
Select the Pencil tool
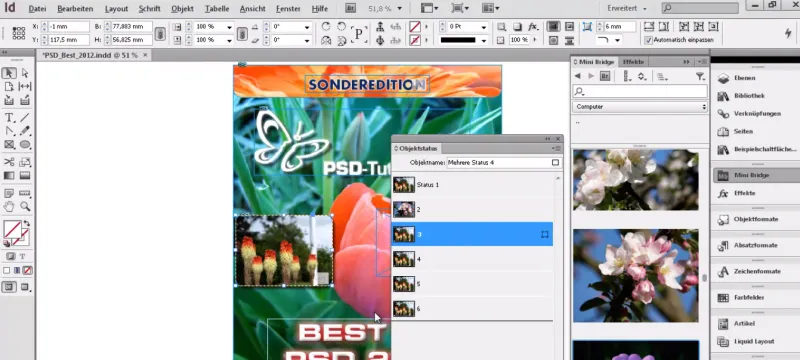point(25,131)
